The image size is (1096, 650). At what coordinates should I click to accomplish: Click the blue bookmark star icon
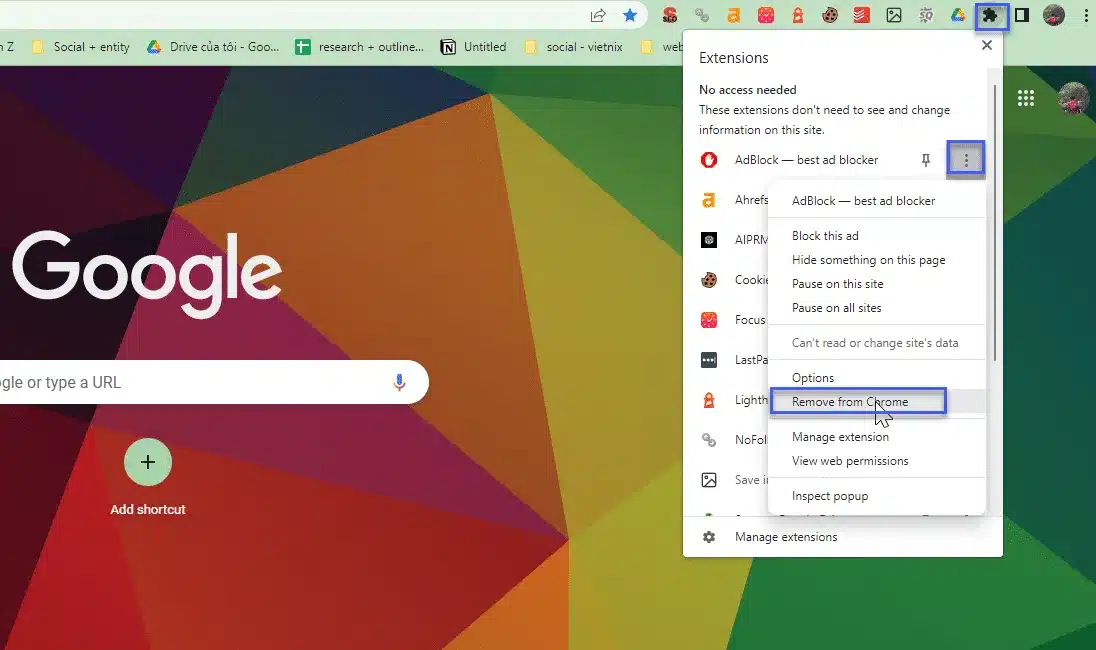click(x=630, y=15)
